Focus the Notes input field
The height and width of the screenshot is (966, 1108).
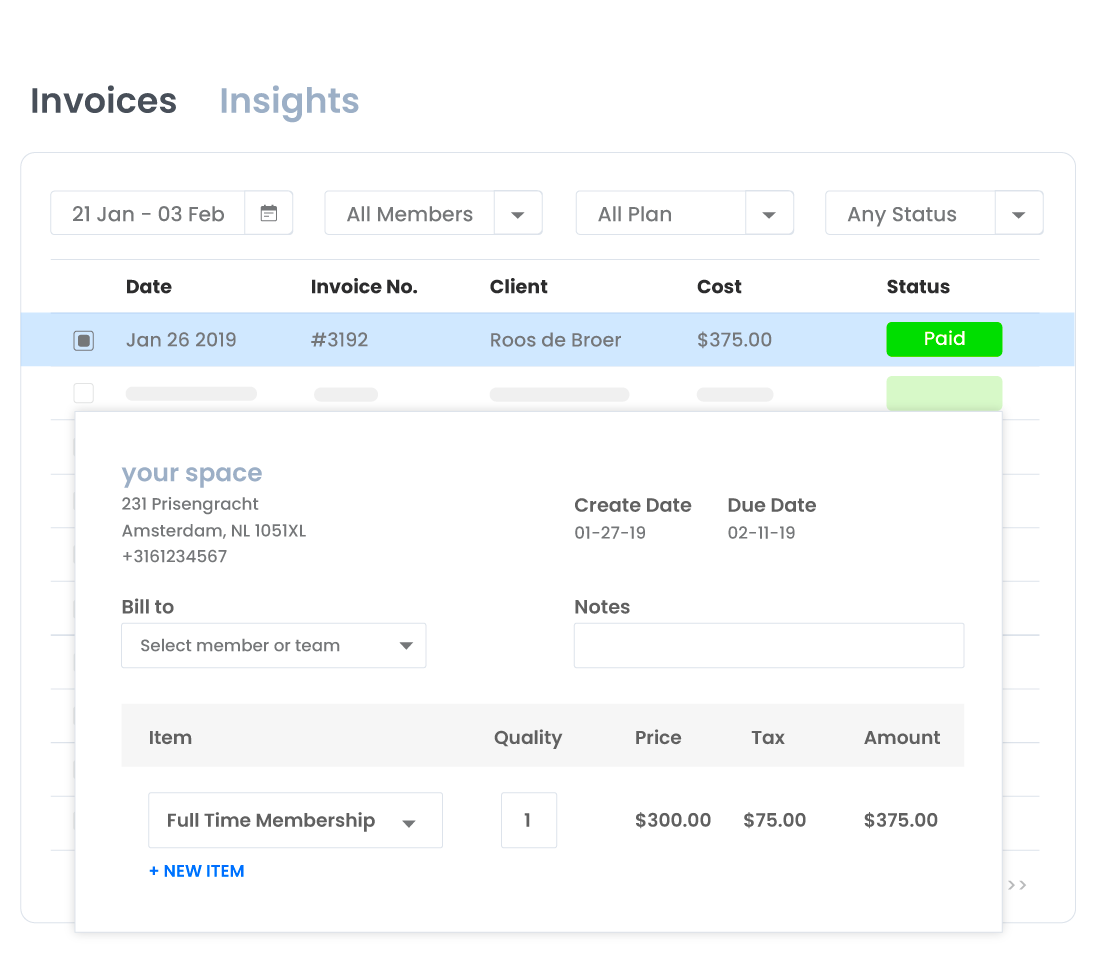769,645
